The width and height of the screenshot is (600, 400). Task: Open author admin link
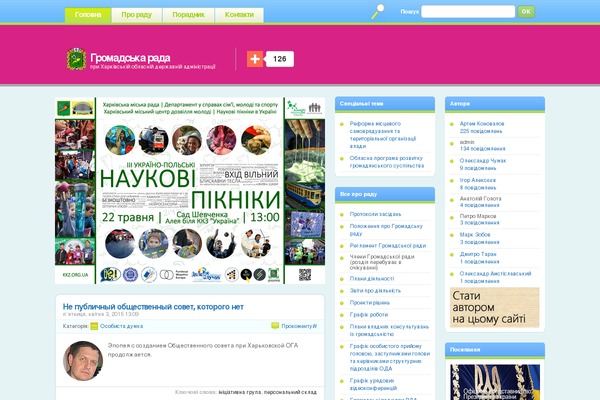coord(467,142)
